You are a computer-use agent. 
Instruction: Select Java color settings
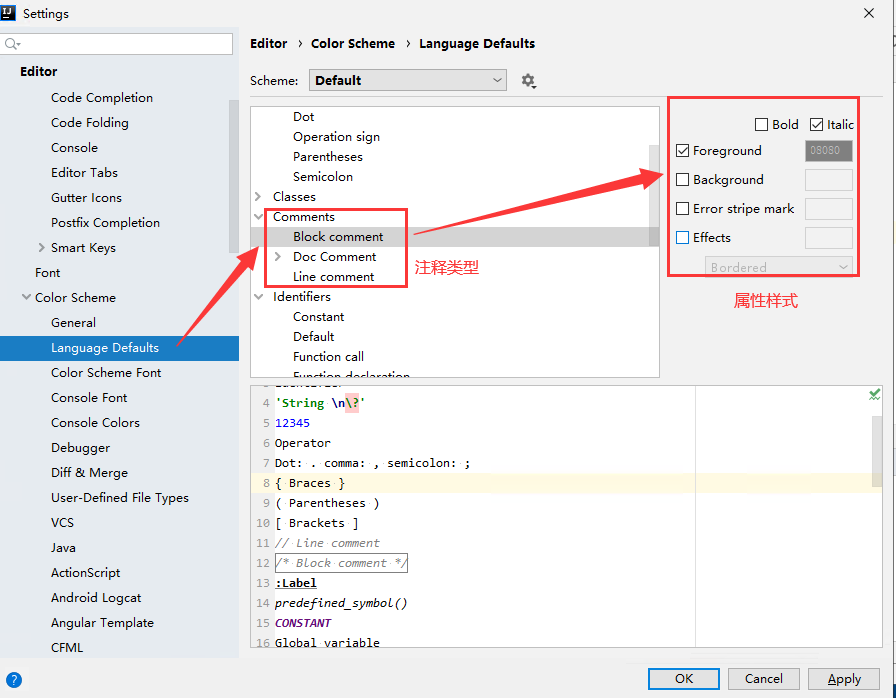63,548
